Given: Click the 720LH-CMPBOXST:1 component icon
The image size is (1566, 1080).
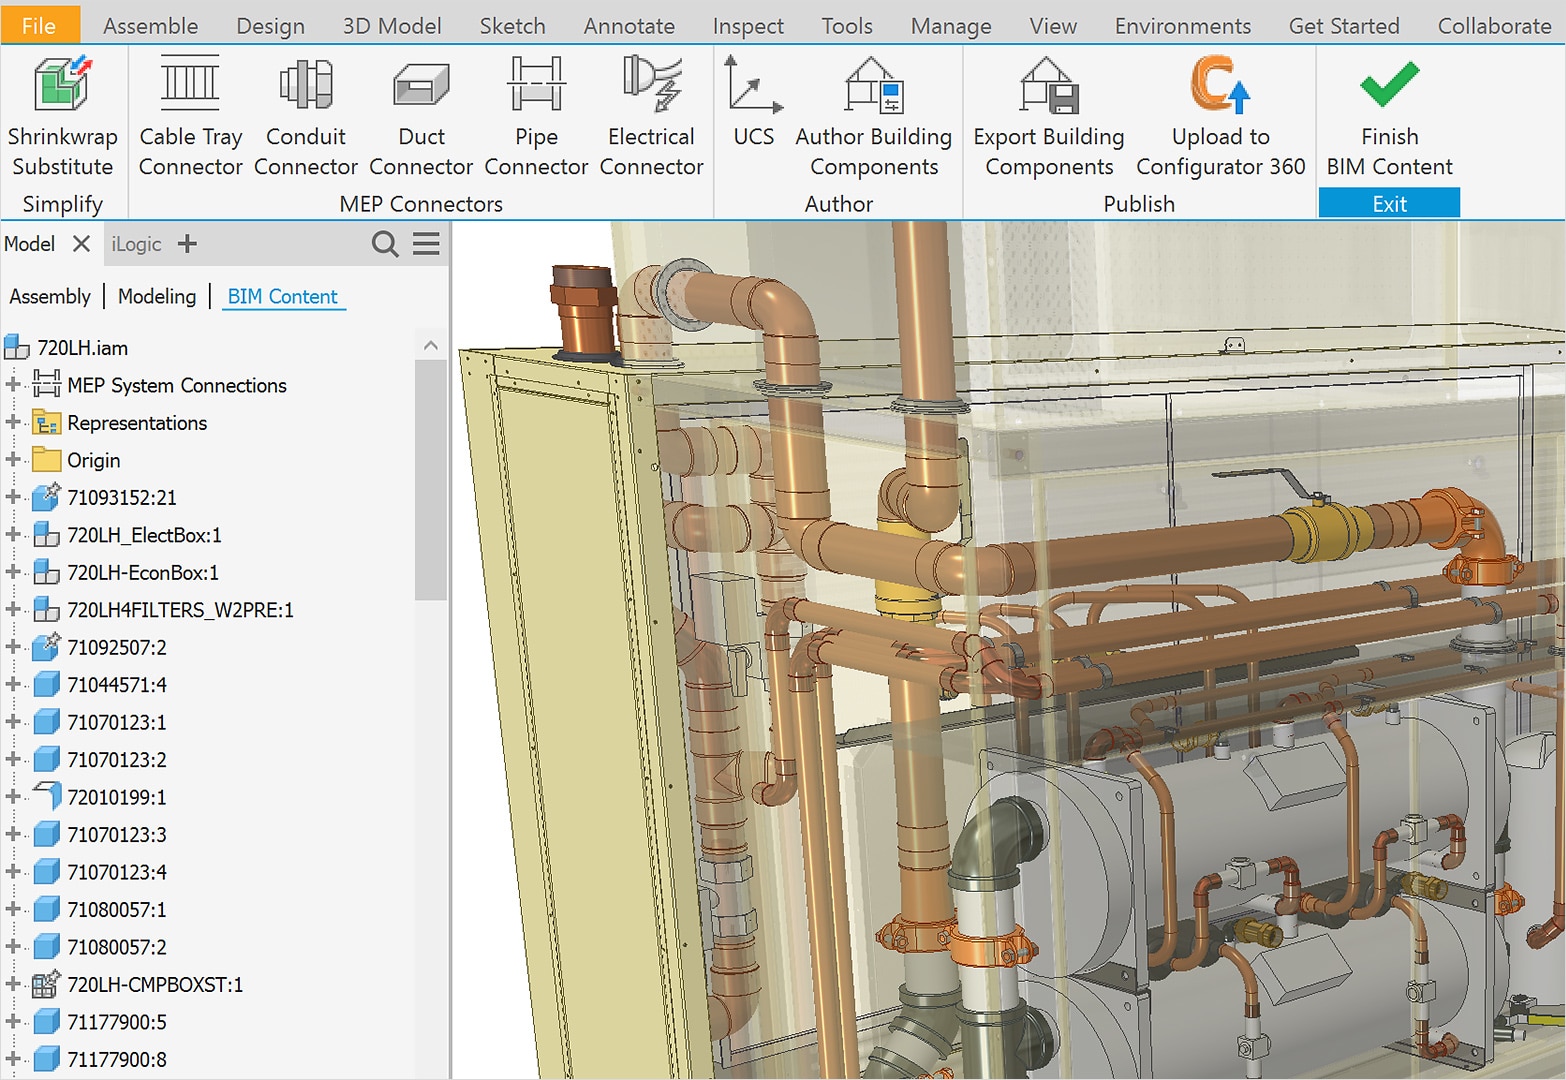Looking at the screenshot, I should (47, 984).
